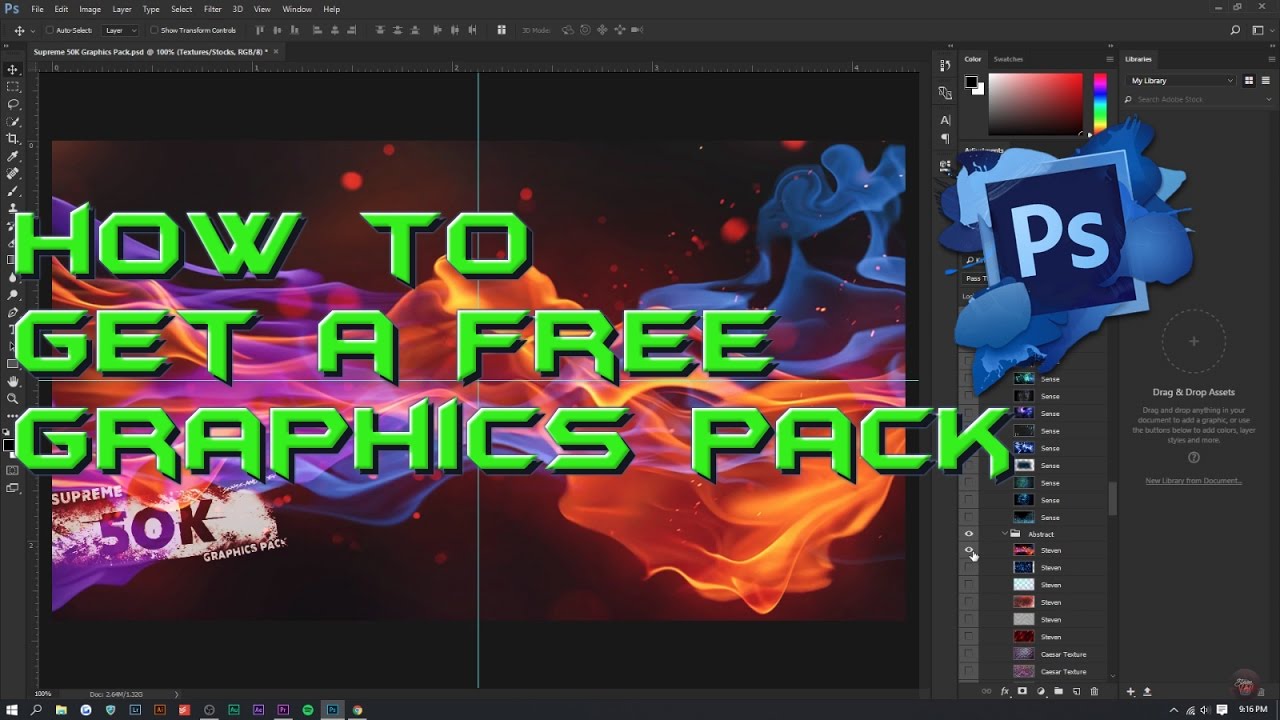
Task: Select the Rectangular Marquee tool
Action: [13, 87]
